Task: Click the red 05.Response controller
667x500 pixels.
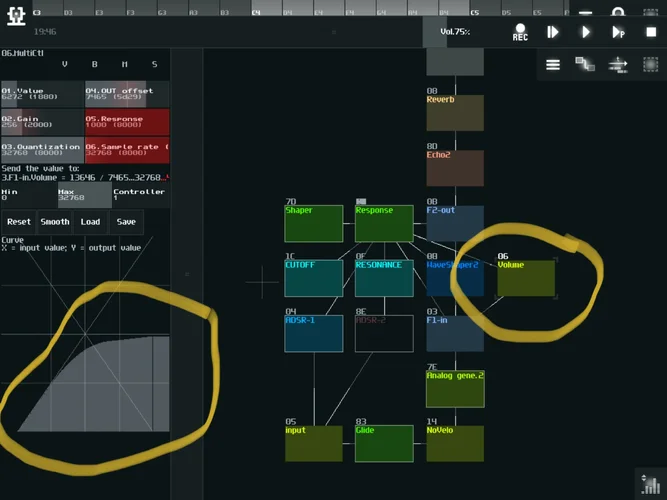Action: click(x=127, y=122)
